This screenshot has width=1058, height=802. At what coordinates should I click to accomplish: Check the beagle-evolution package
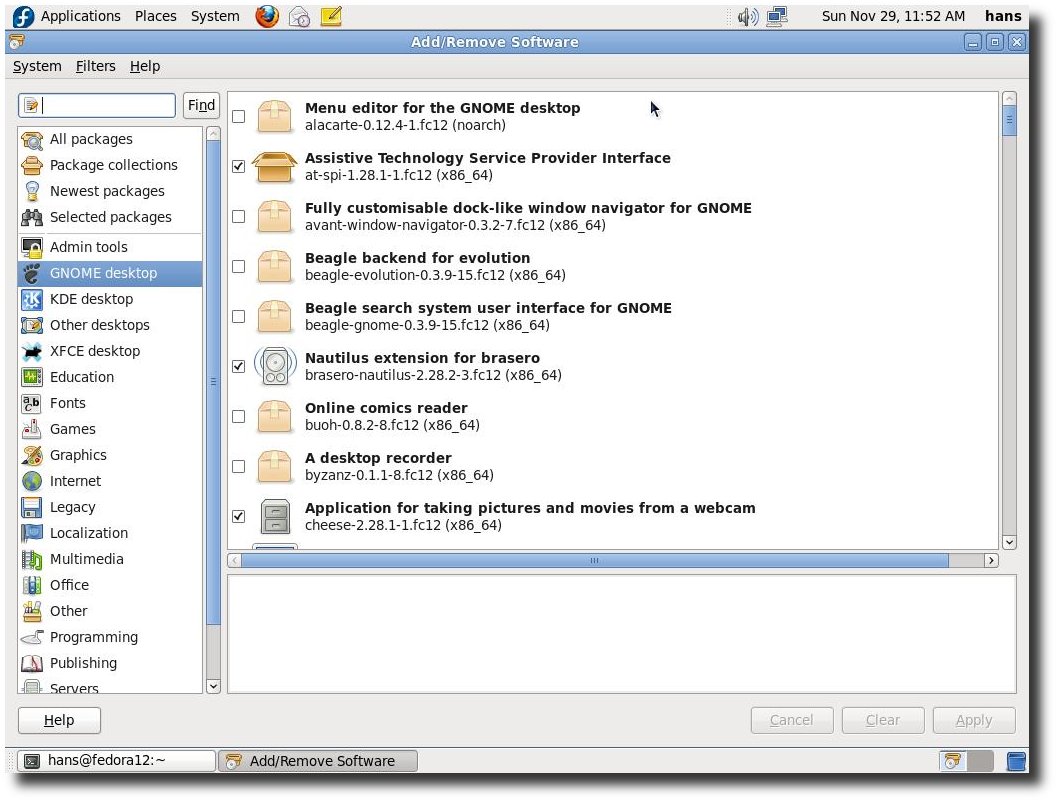239,266
